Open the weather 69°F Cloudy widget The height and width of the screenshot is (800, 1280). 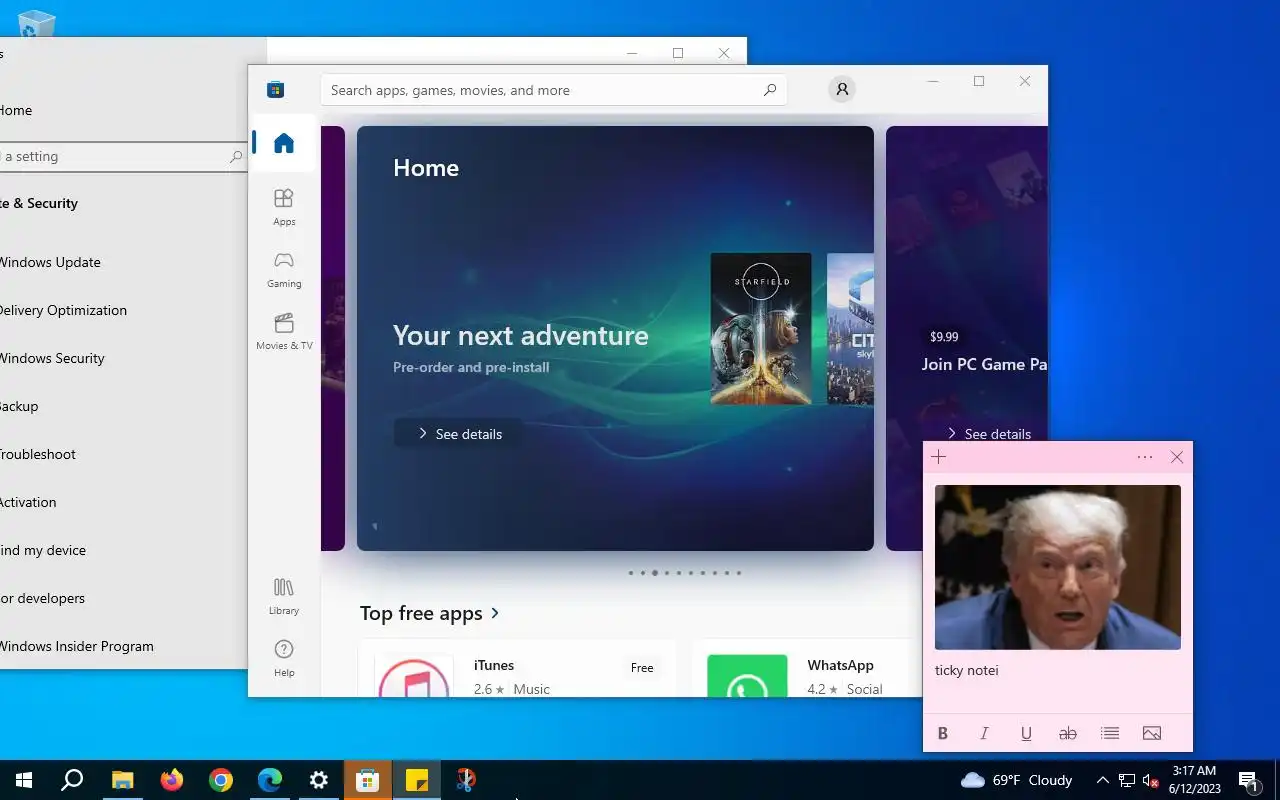(1016, 780)
